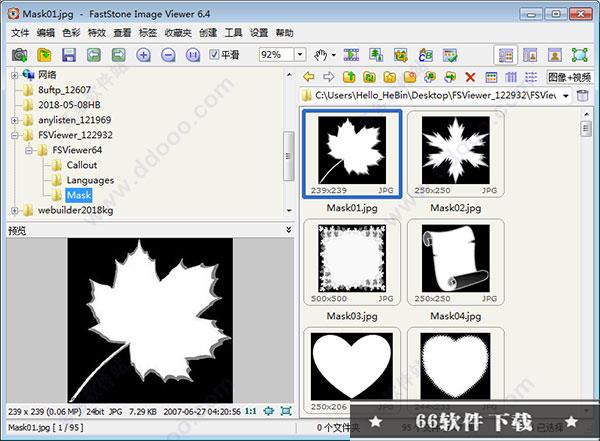Select the Mask folder in tree
Screen dimensions: 600x441
click(x=79, y=195)
